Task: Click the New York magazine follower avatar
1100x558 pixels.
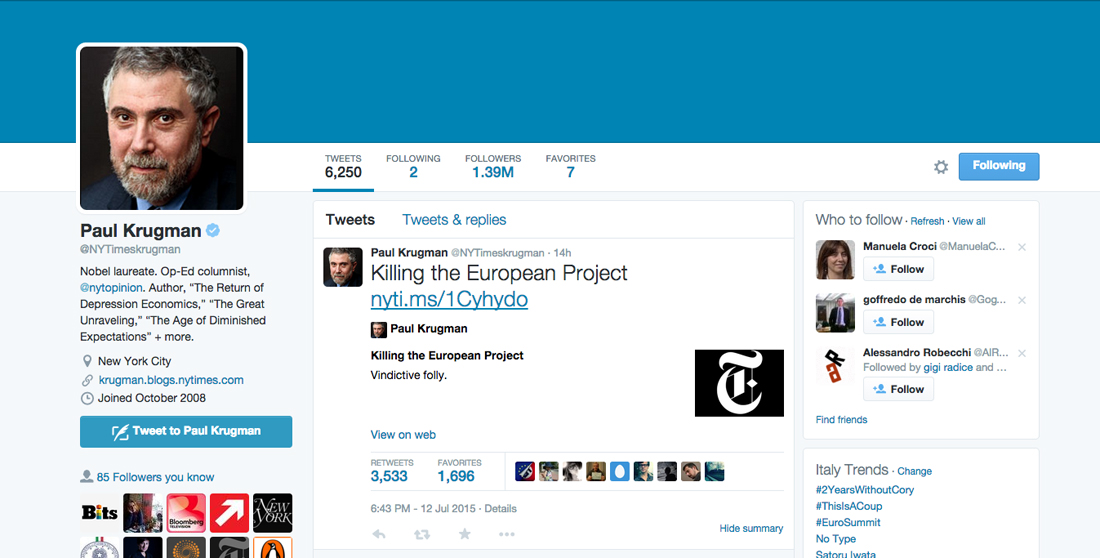Action: tap(272, 512)
